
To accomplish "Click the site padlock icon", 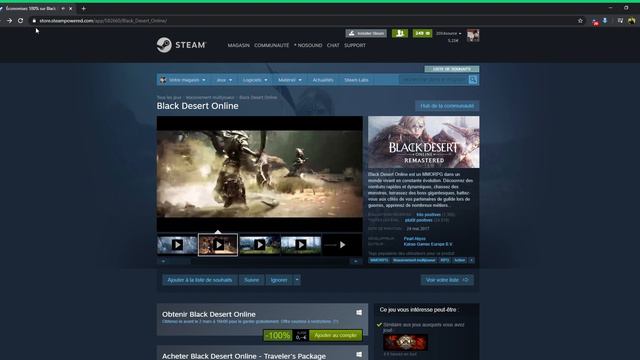I will tap(34, 20).
